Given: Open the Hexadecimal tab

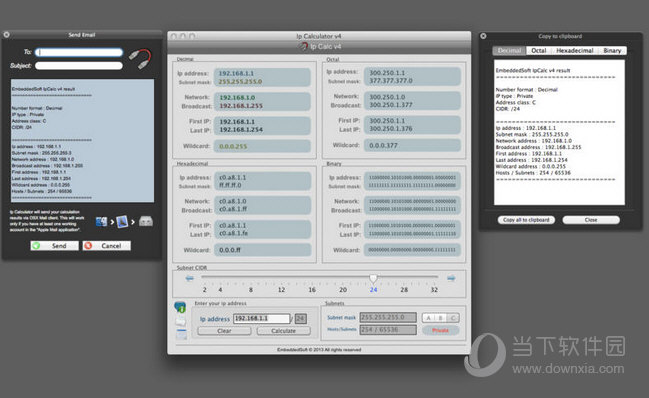Looking at the screenshot, I should coord(574,50).
